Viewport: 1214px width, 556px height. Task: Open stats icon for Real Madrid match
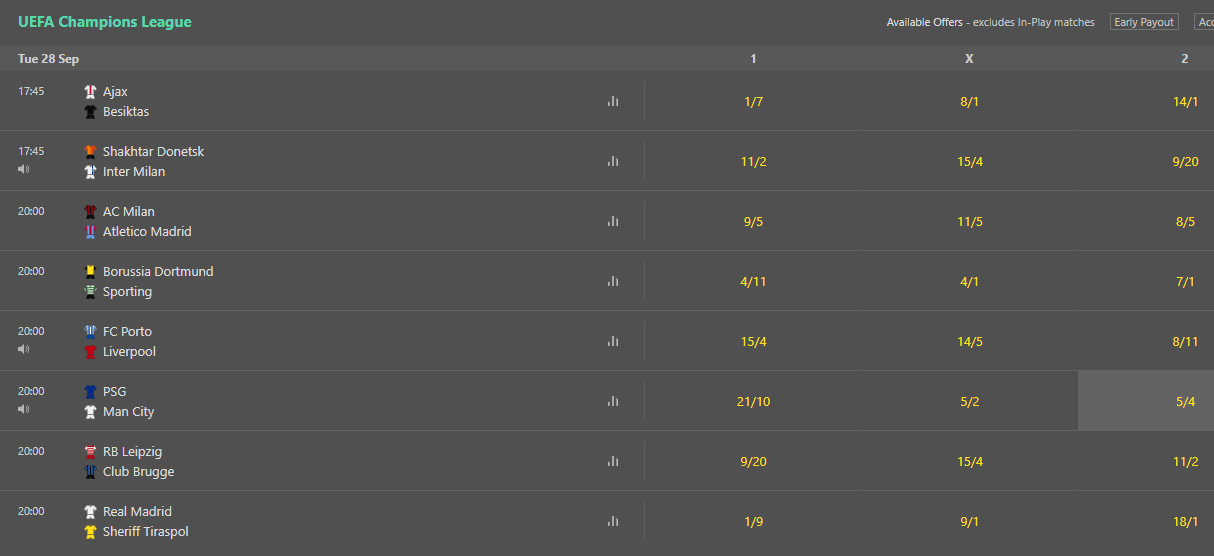click(x=613, y=521)
